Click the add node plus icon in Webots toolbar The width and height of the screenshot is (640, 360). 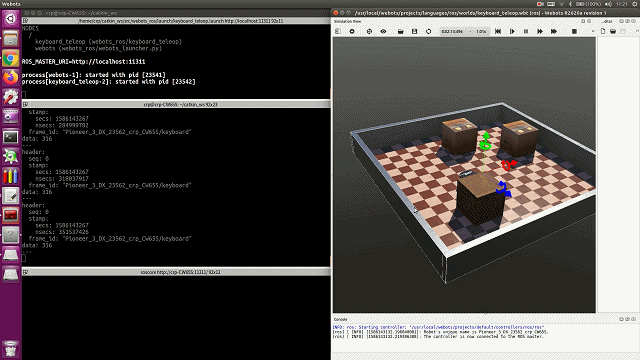[352, 31]
